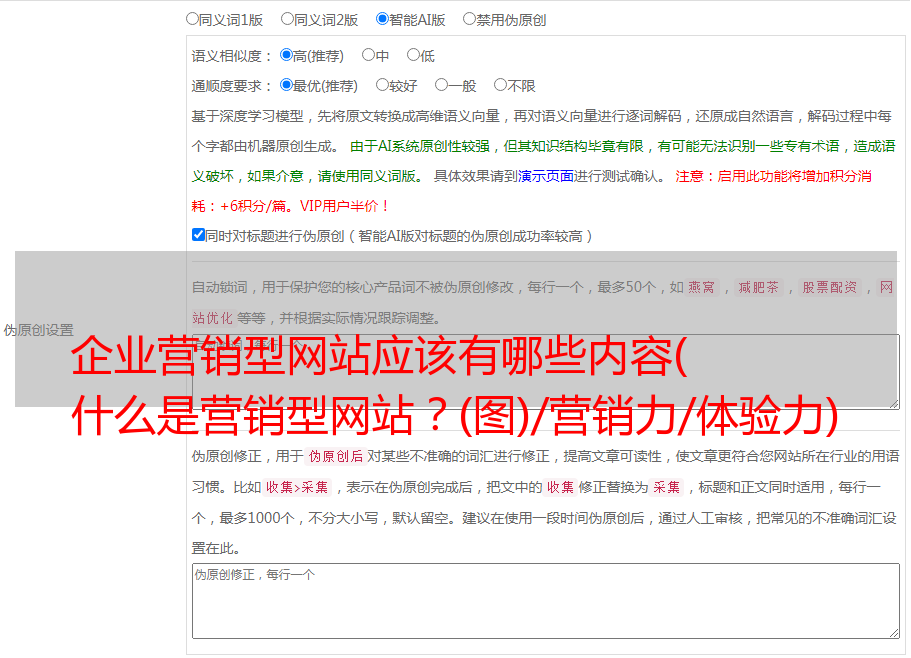911x658 pixels.
Task: Click the 股票配资 example keyword
Action: pyautogui.click(x=830, y=287)
